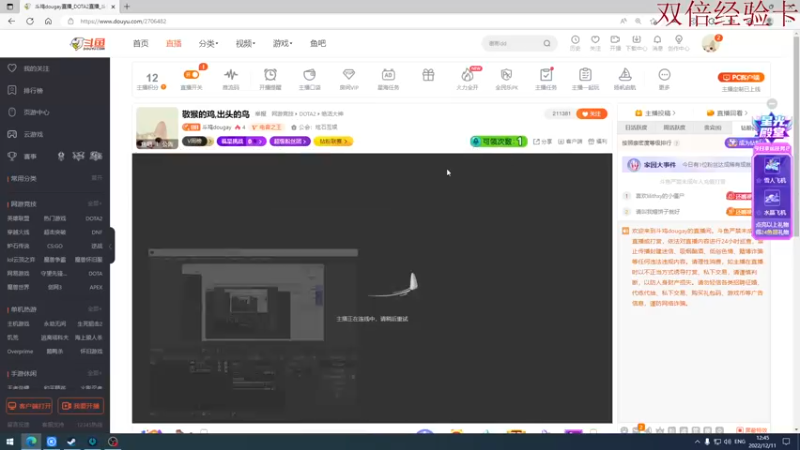
Task: Click the search magnifier icon in search box
Action: (547, 43)
